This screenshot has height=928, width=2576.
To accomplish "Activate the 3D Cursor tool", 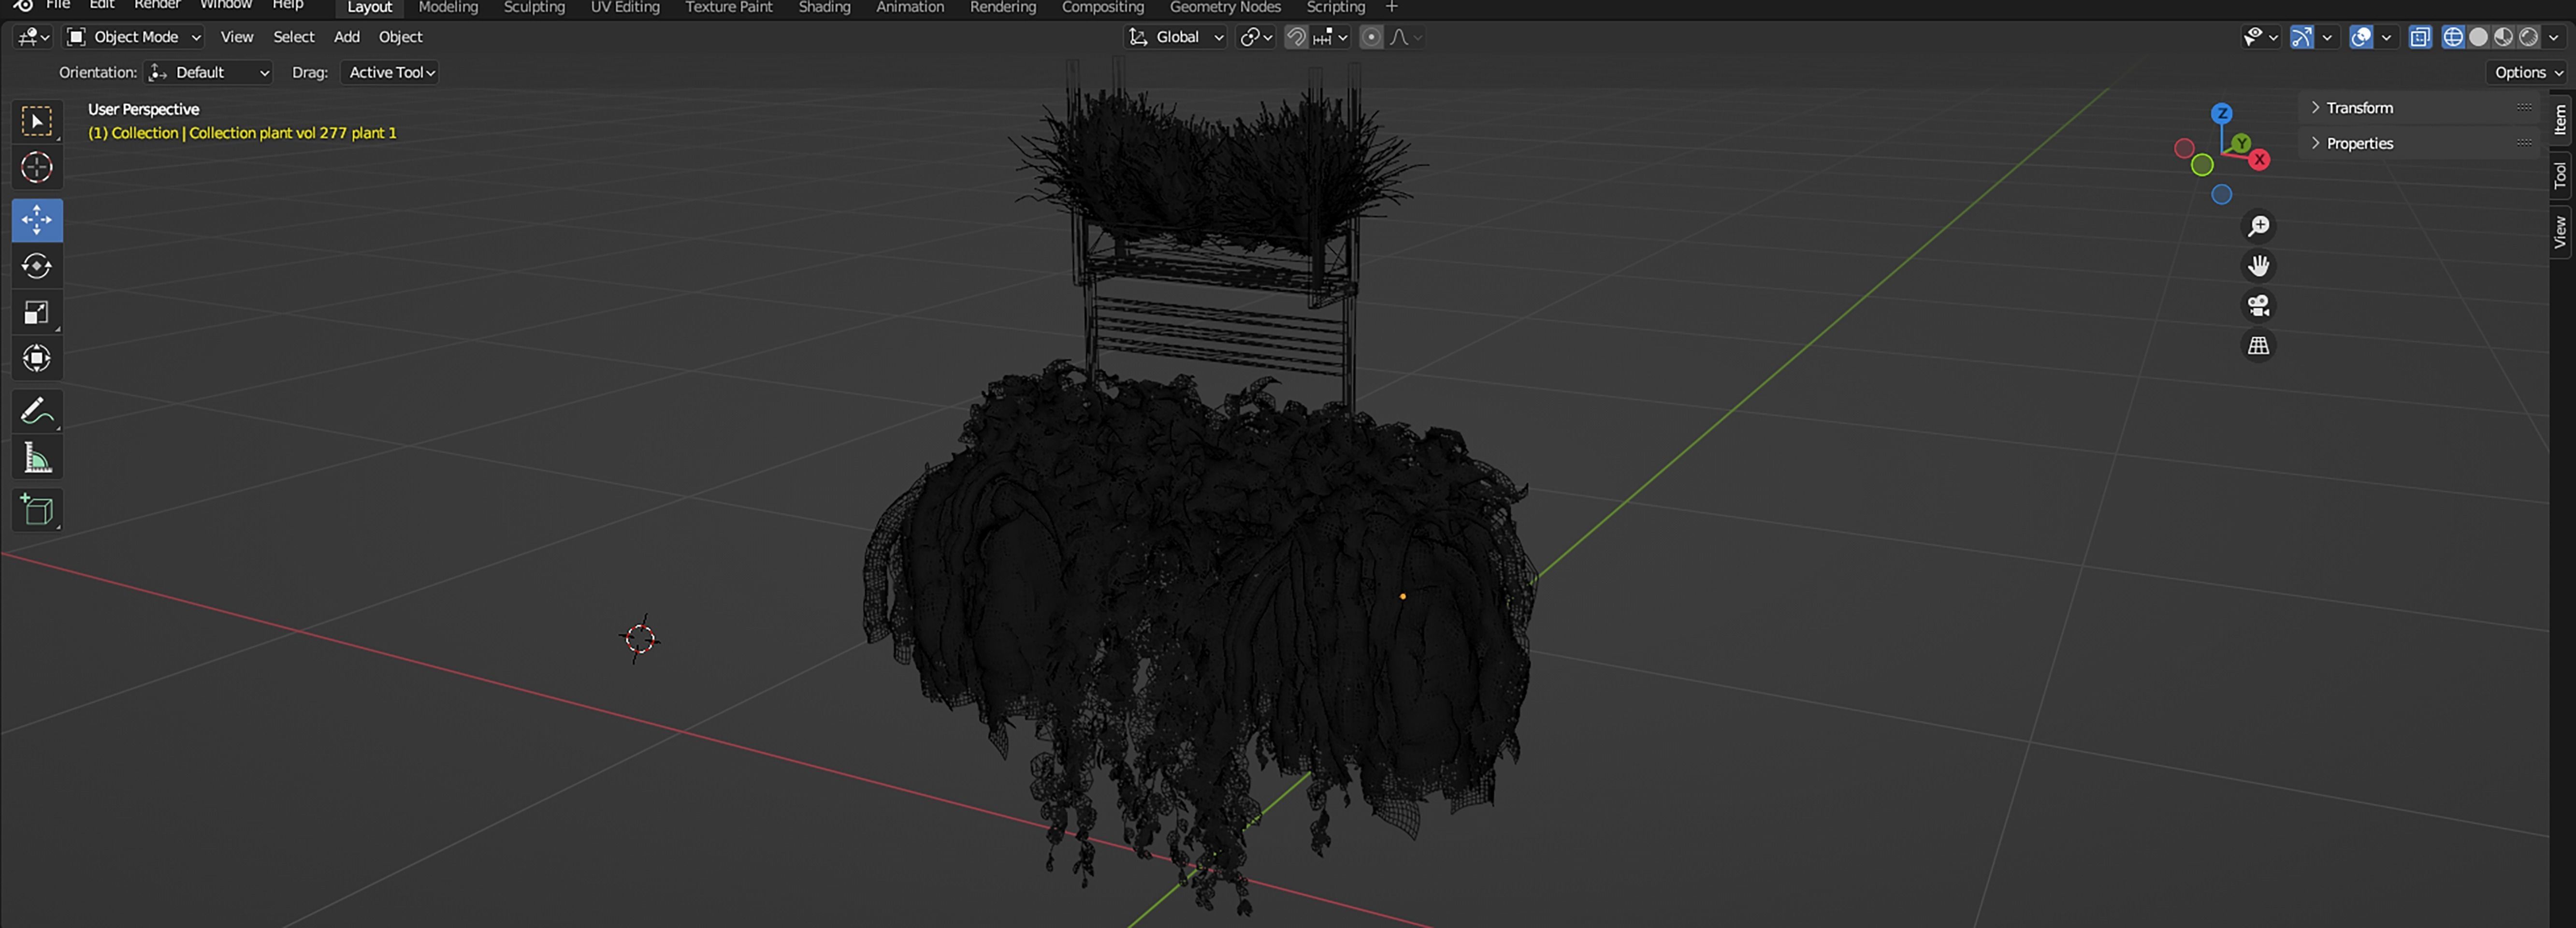I will coord(37,167).
